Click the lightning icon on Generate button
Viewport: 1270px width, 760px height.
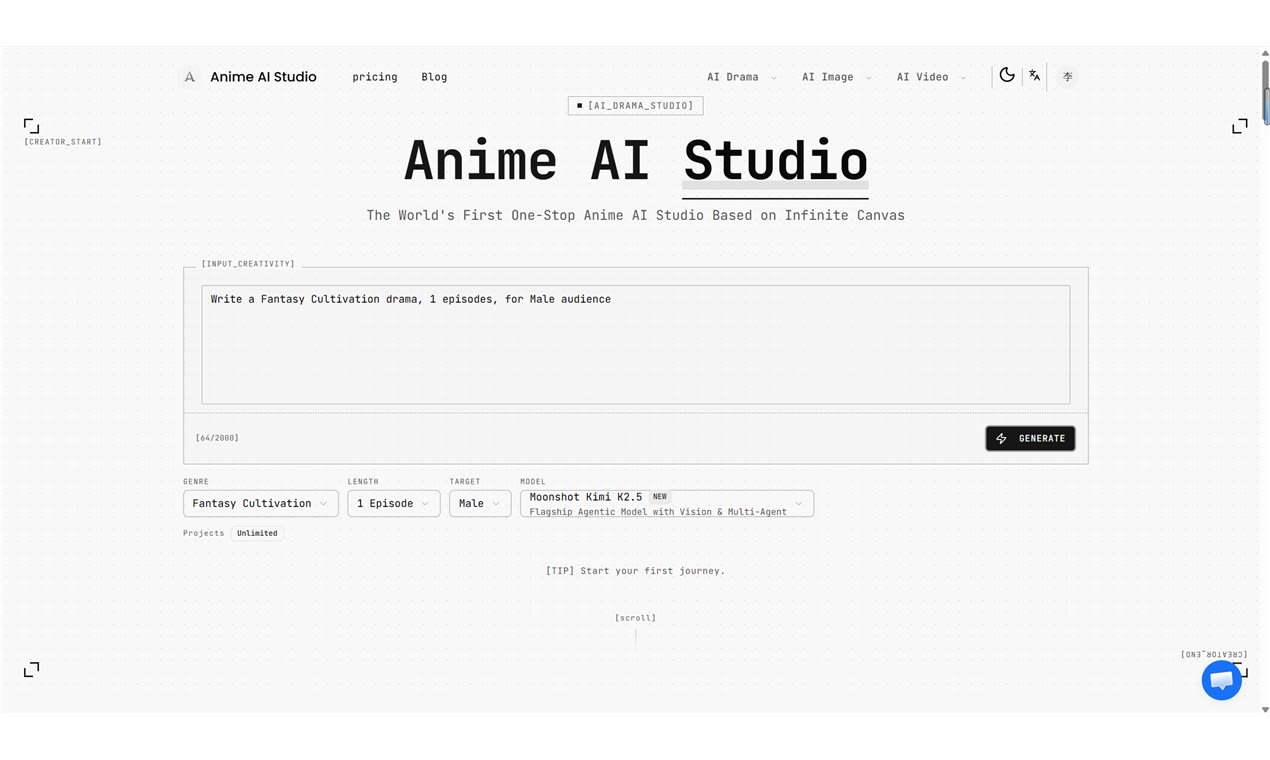[x=1002, y=439]
